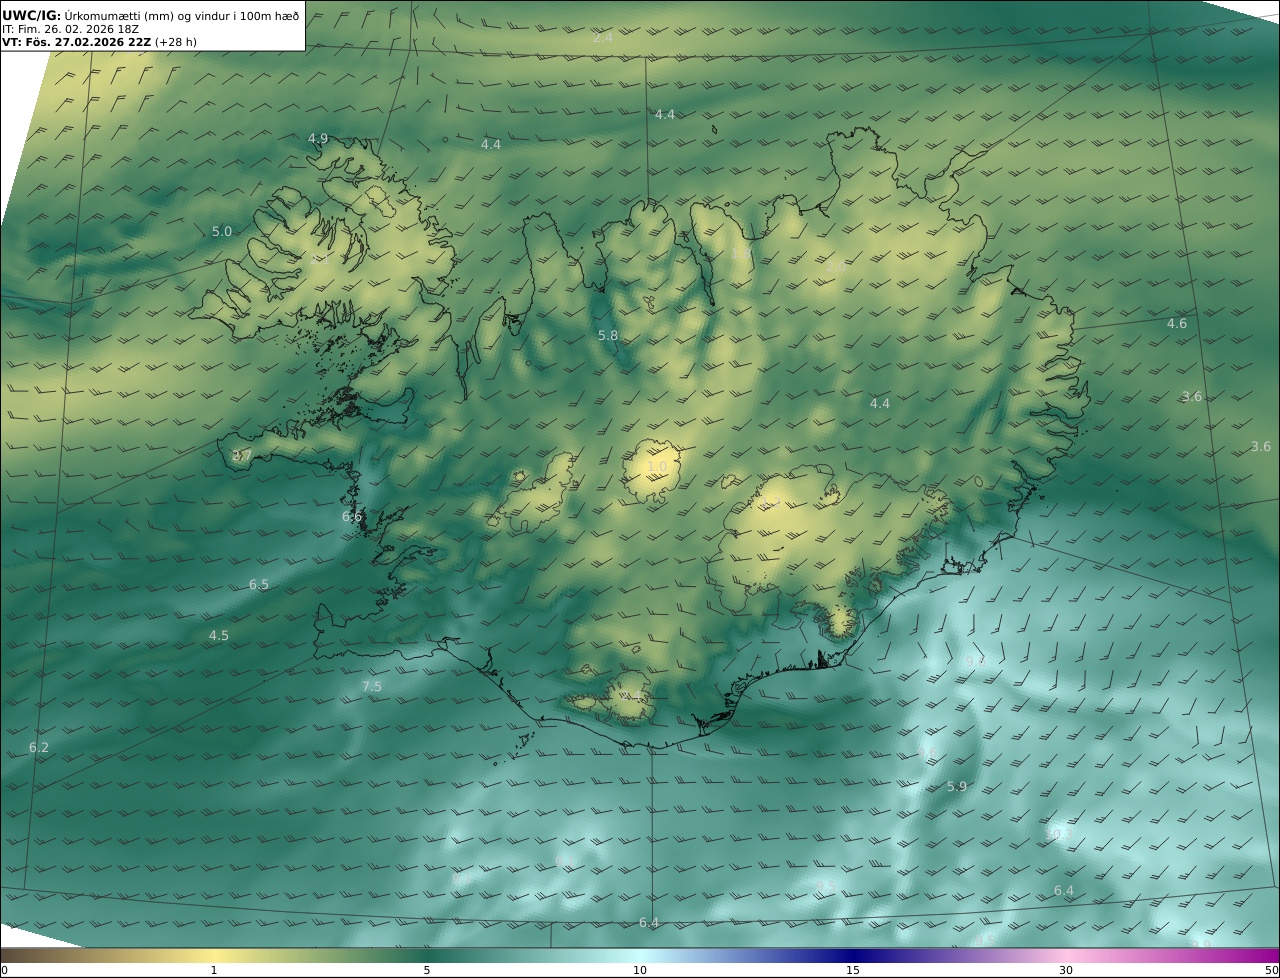This screenshot has width=1280, height=978.
Task: Click the 2.4 value label on the map
Action: click(x=603, y=38)
